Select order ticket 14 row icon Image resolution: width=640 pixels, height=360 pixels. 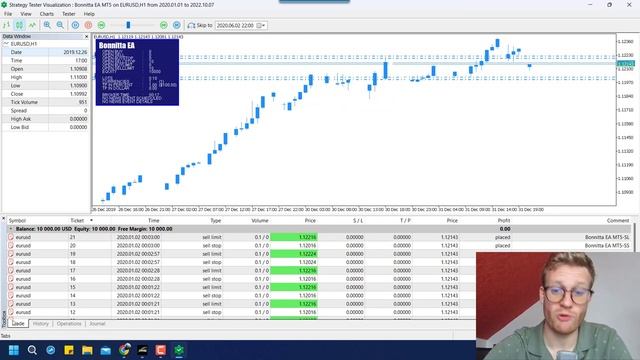point(11,296)
